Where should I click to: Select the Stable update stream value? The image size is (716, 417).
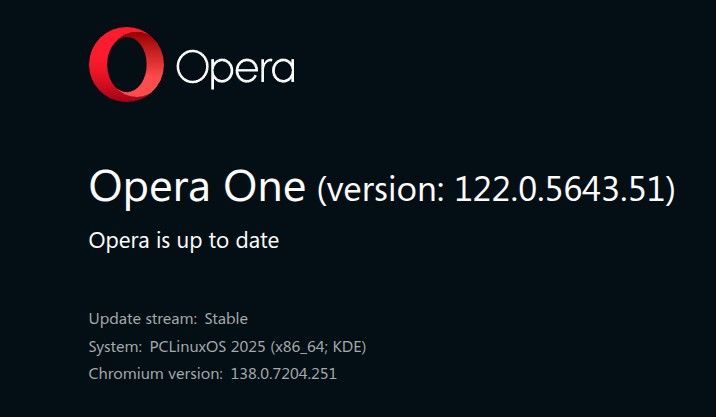coord(226,318)
